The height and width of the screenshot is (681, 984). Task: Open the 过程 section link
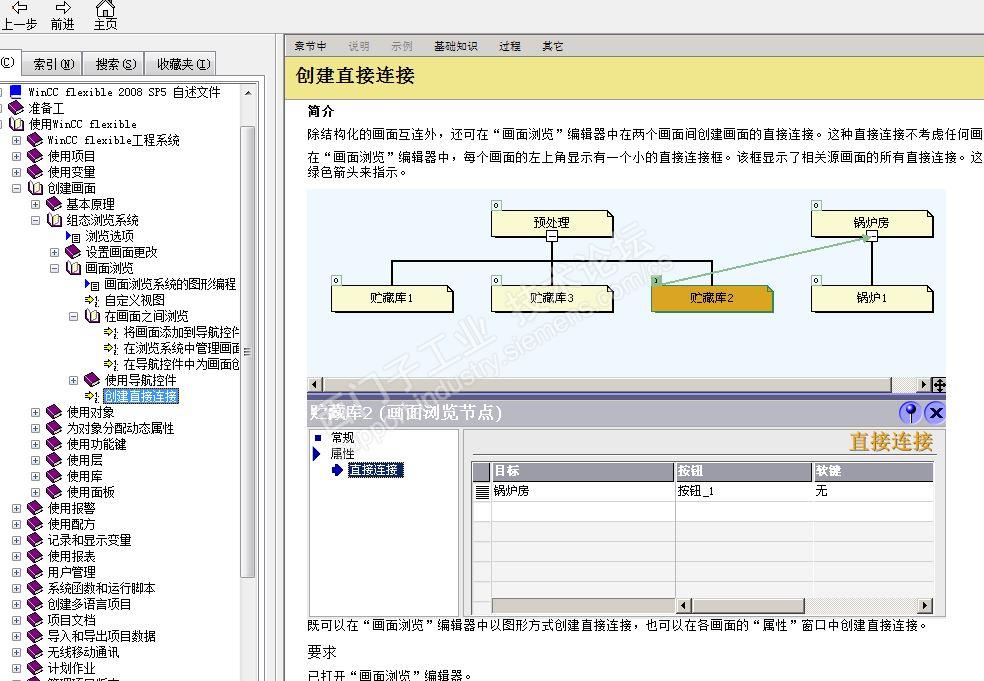[510, 46]
